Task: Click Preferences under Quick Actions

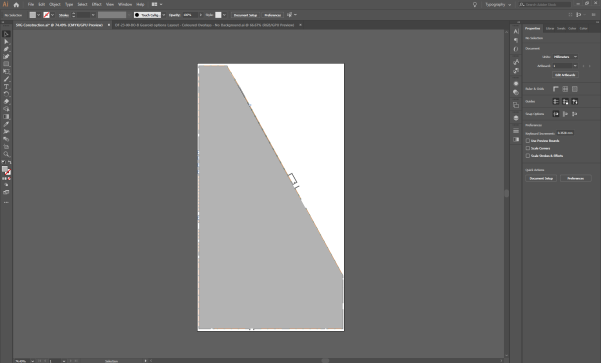Action: coord(575,178)
